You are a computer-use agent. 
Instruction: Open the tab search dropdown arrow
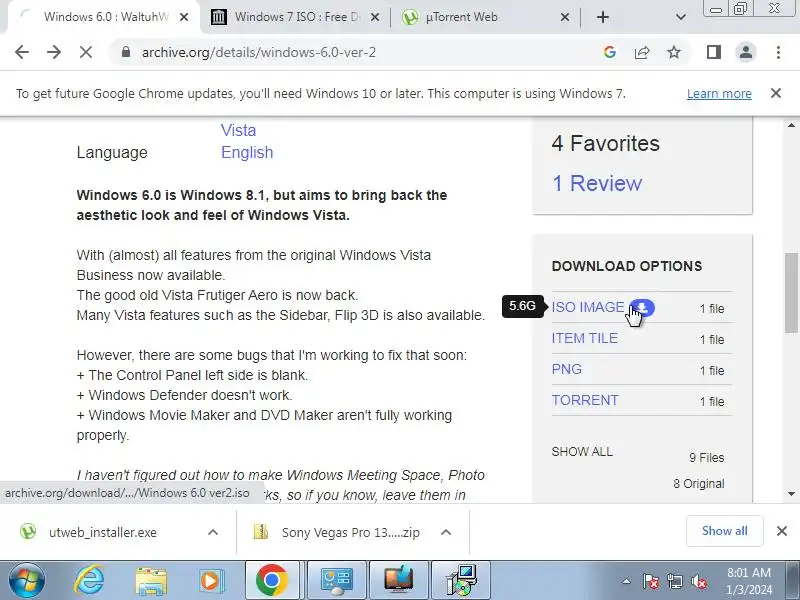point(681,17)
